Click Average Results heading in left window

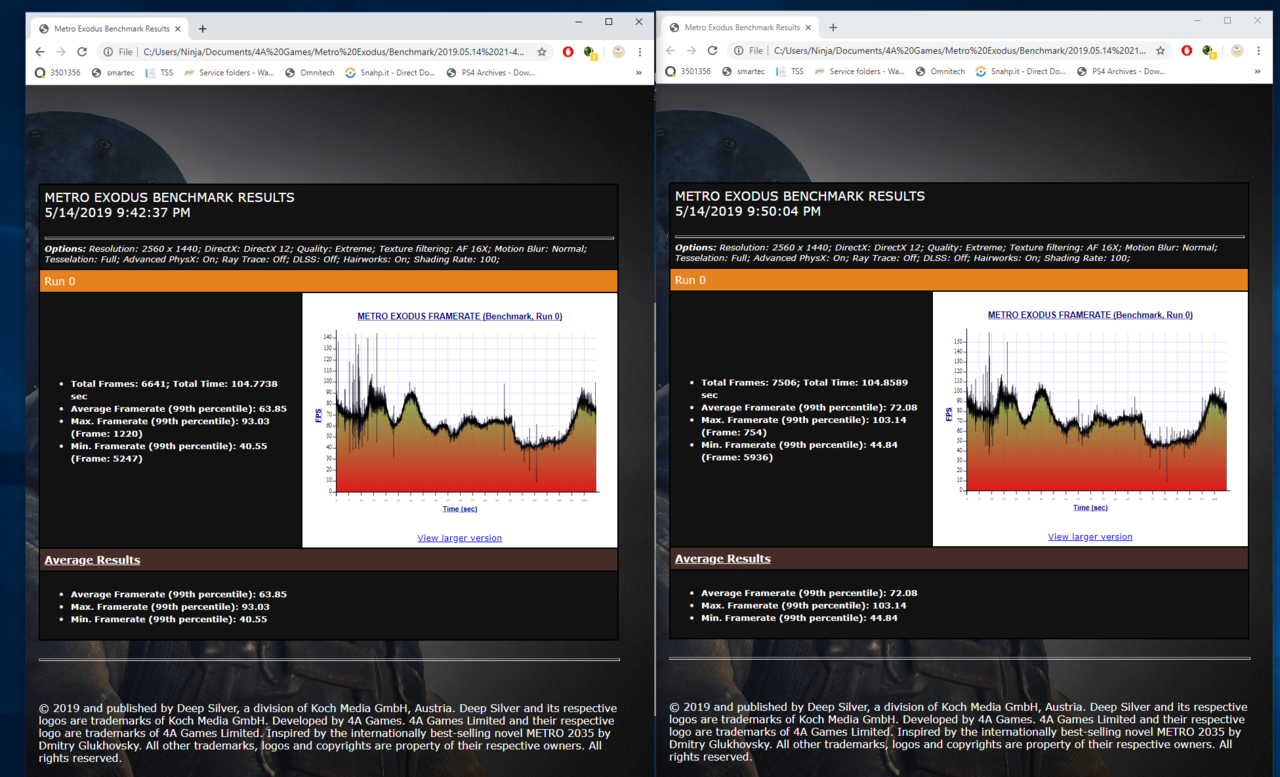tap(92, 560)
